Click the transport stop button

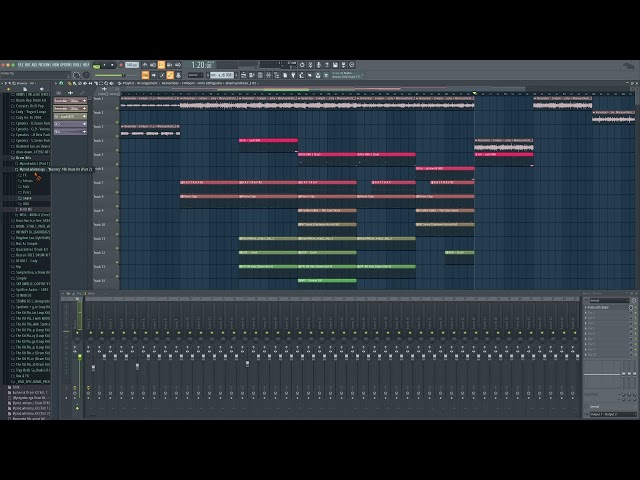pyautogui.click(x=113, y=65)
